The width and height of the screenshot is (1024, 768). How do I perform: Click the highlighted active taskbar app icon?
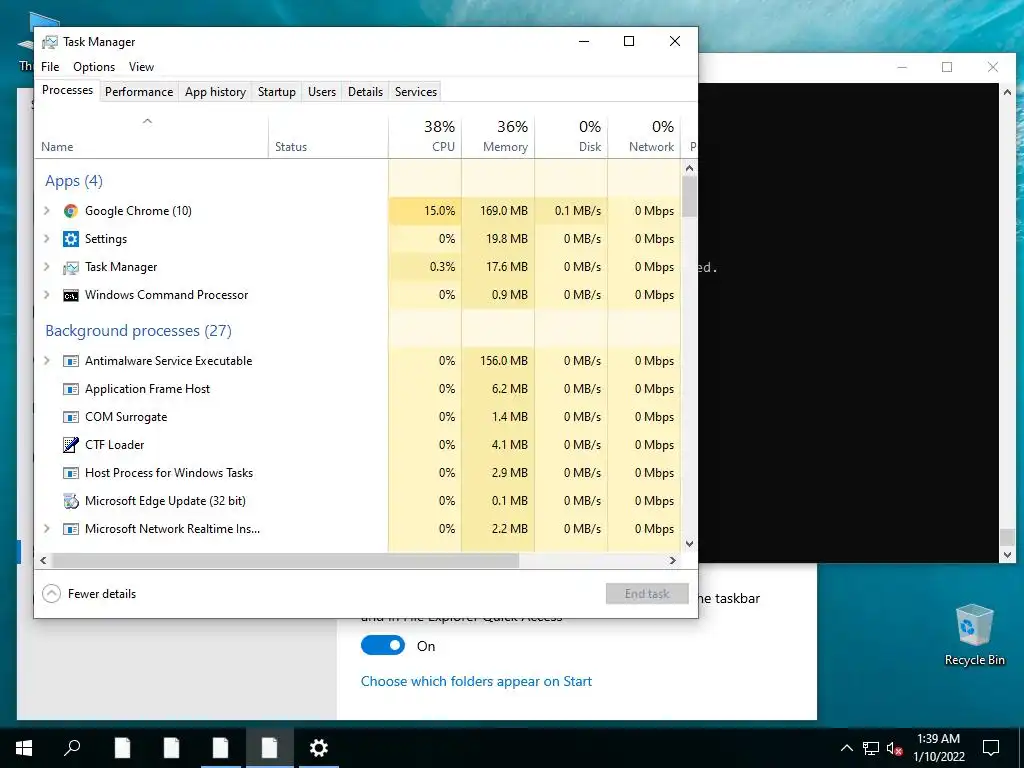point(270,748)
